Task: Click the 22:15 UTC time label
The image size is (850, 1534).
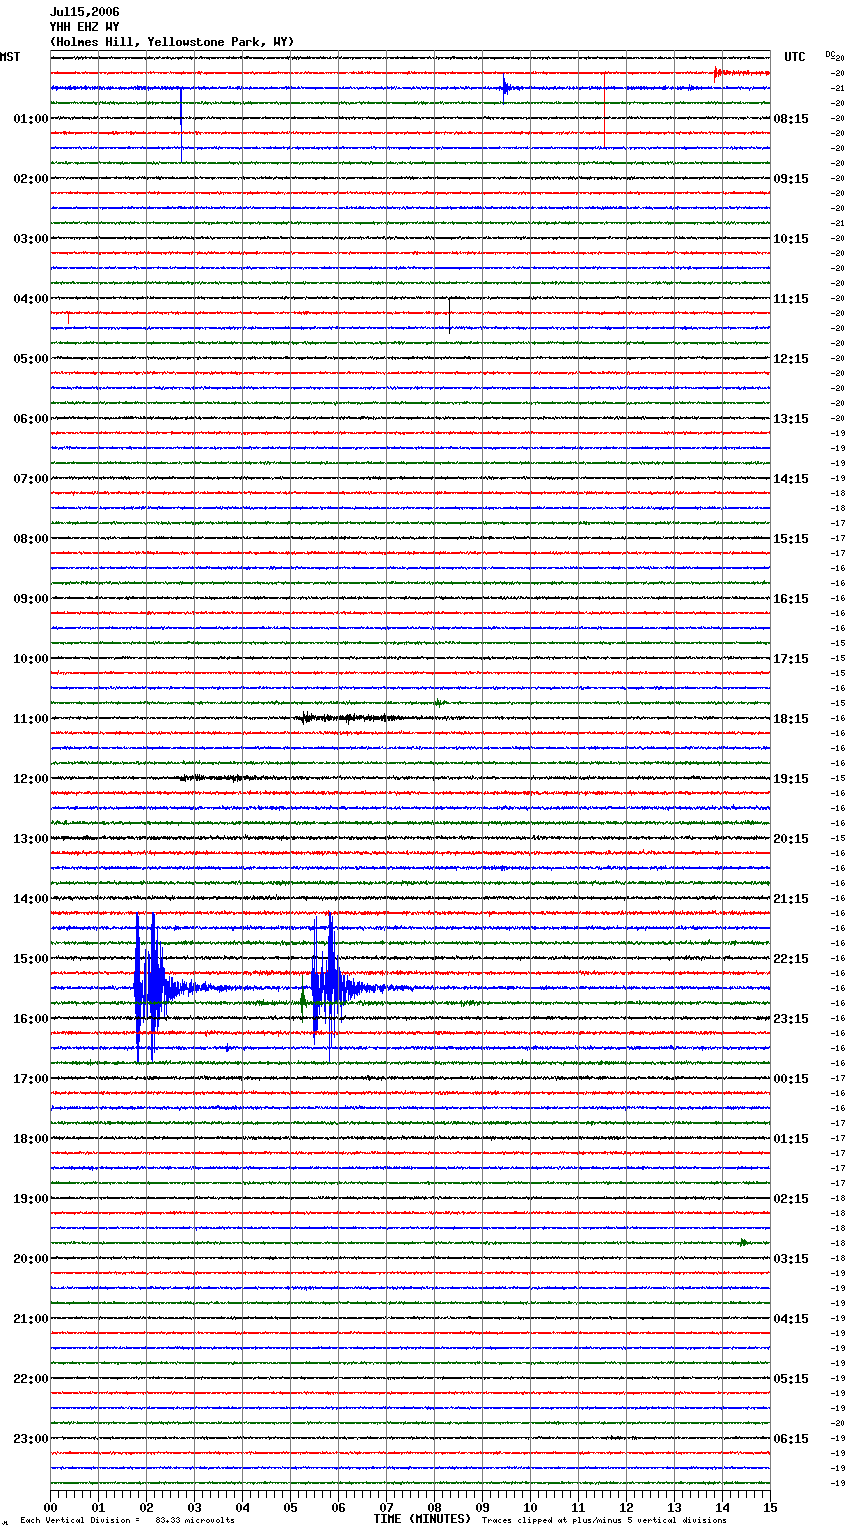Action: [x=791, y=959]
